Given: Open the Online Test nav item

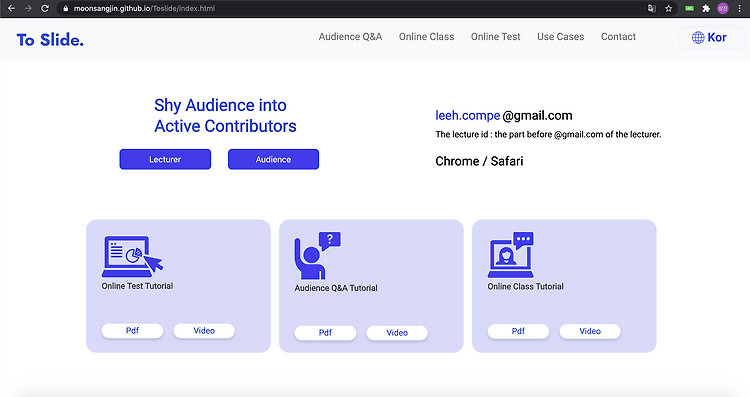Looking at the screenshot, I should pyautogui.click(x=496, y=37).
